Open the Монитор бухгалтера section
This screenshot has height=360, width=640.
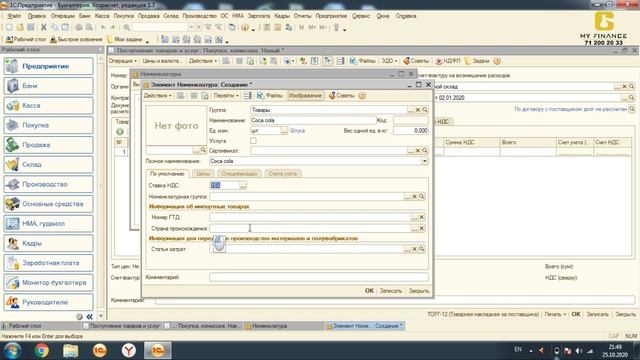point(49,282)
